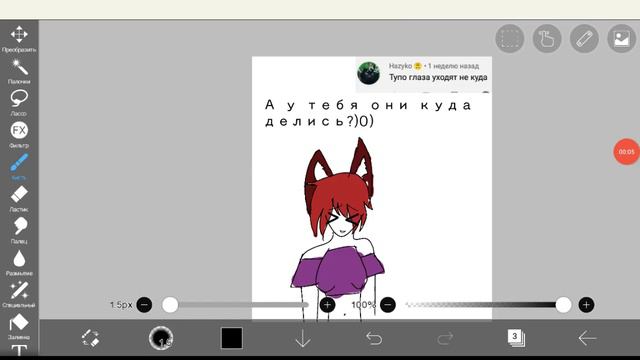
Task: Open the canvas material image icon
Action: 622,39
